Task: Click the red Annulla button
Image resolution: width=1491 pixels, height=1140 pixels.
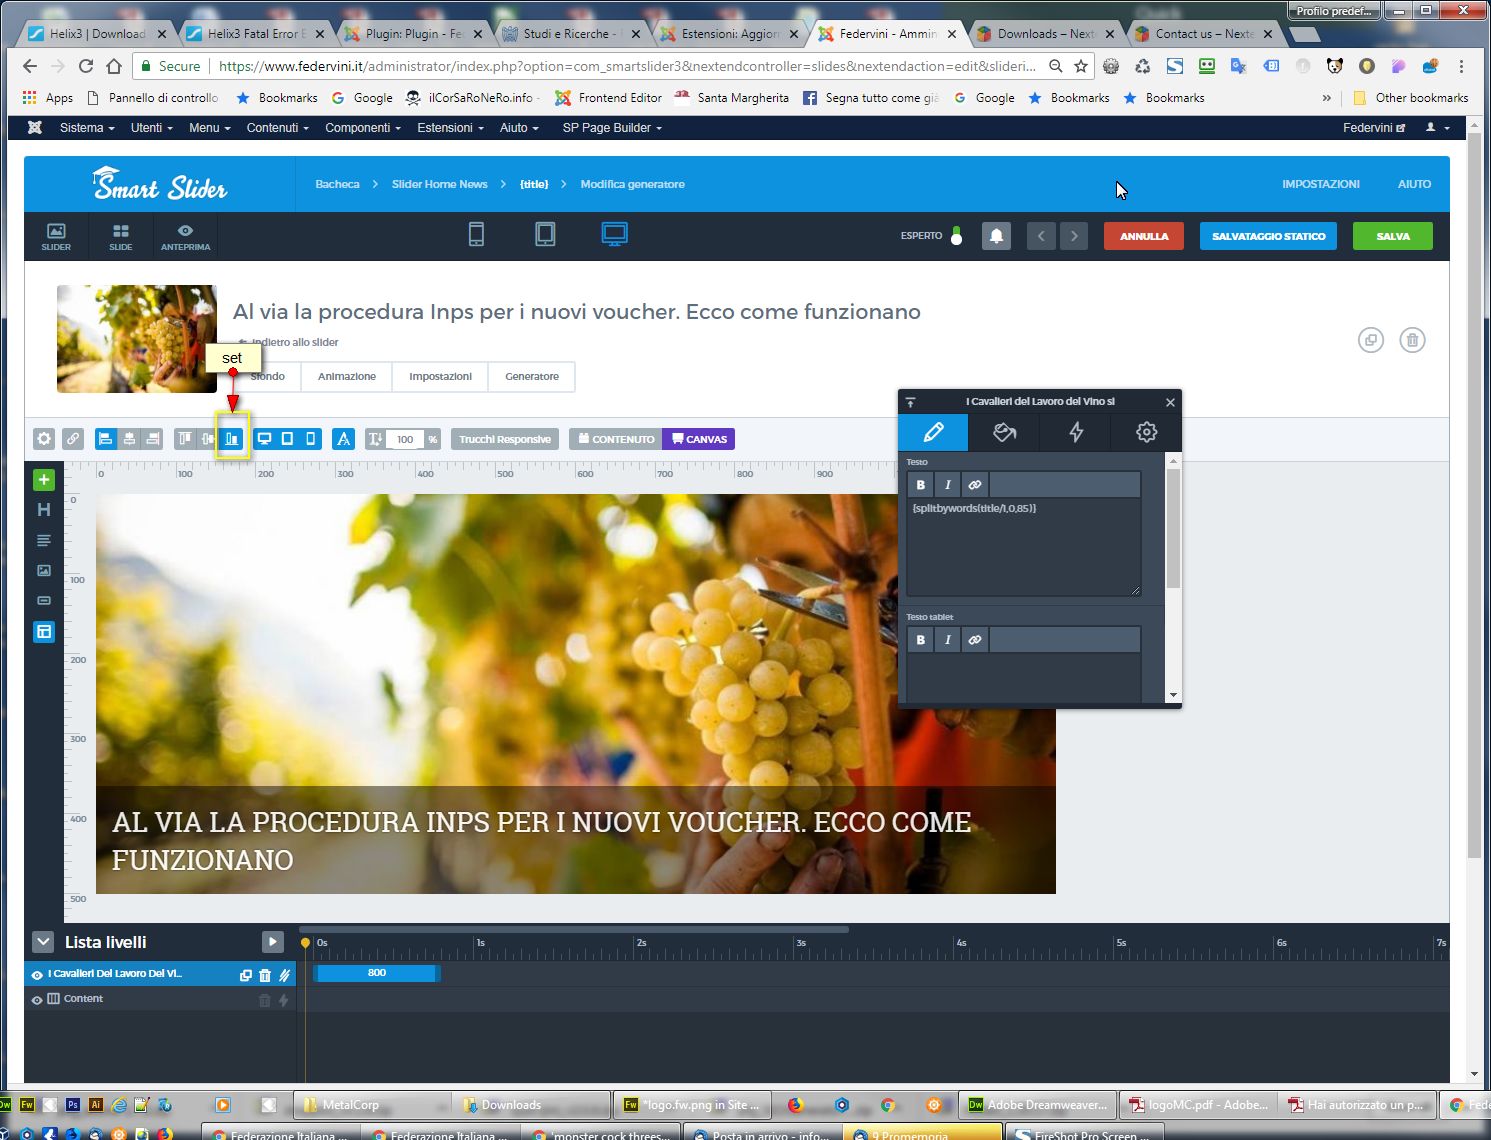Action: [x=1144, y=236]
